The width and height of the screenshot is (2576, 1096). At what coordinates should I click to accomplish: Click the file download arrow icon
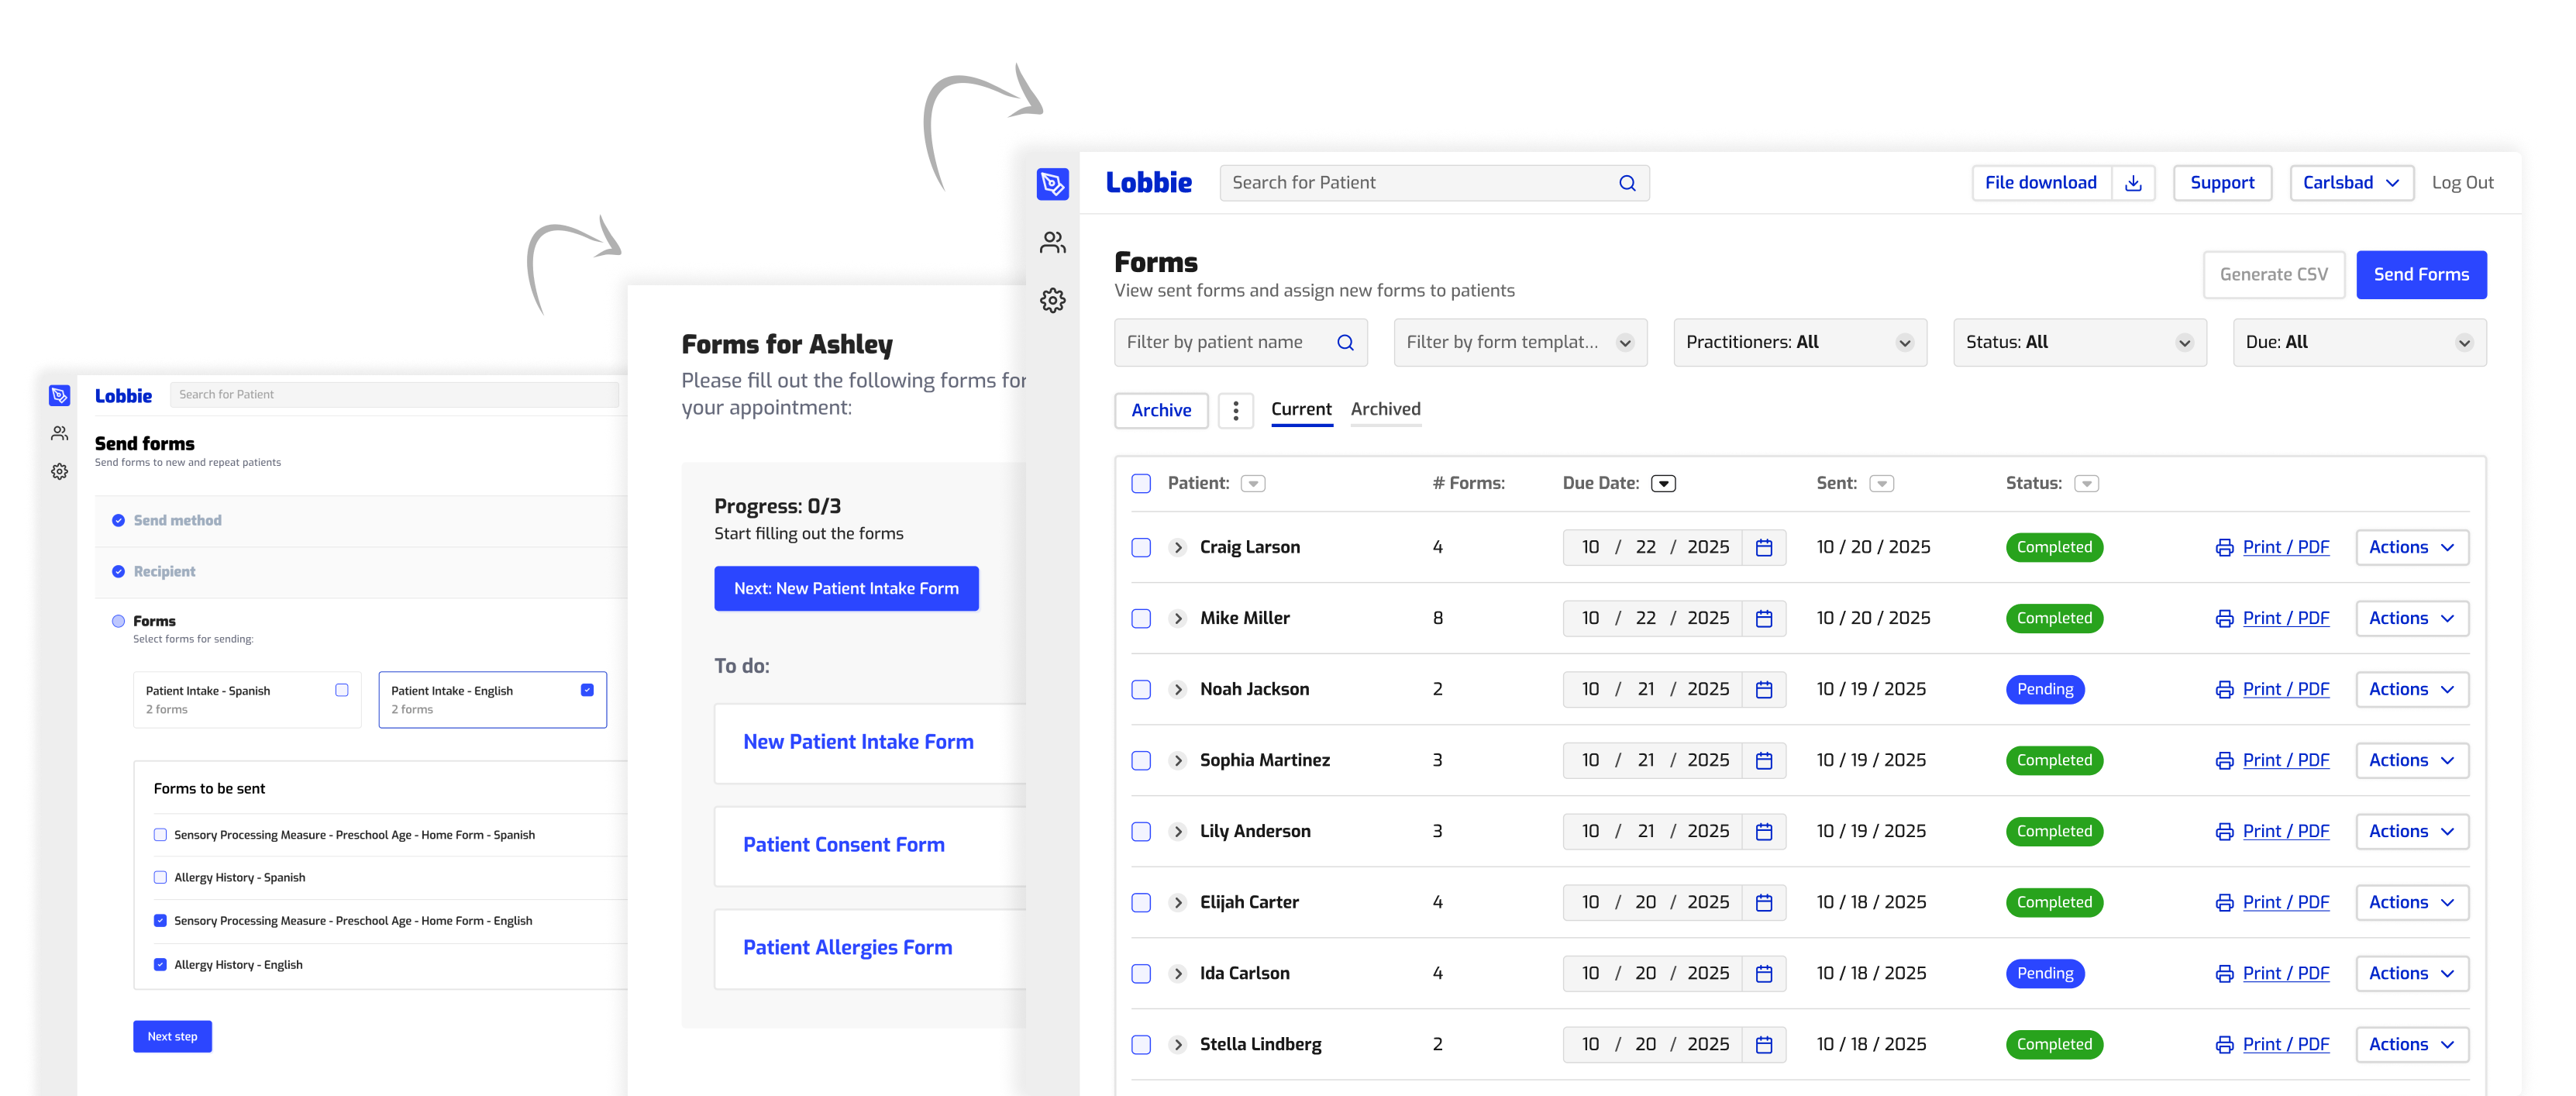[x=2132, y=183]
